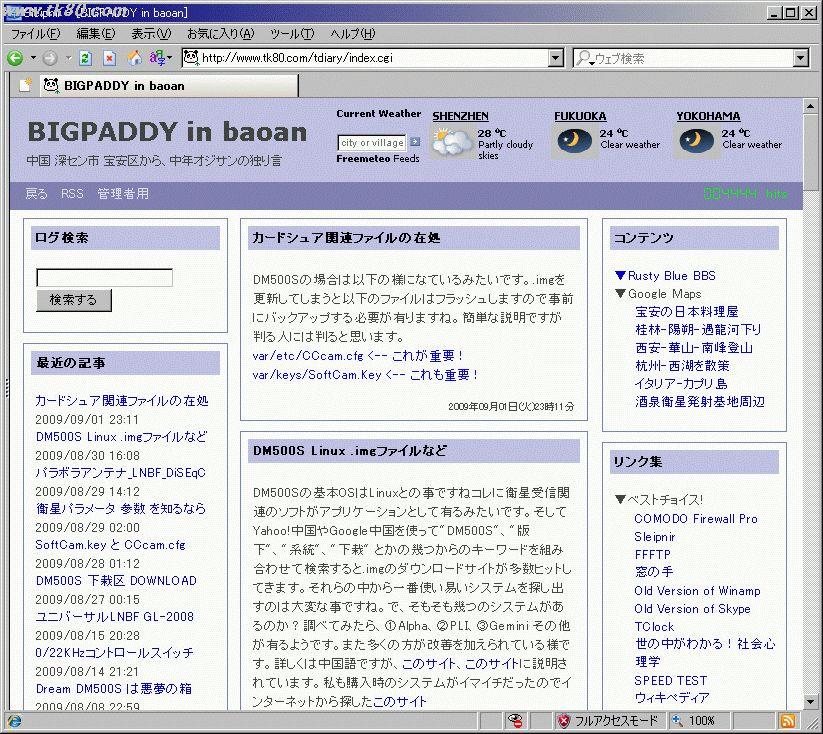
Task: Go to the Home page icon
Action: click(x=134, y=58)
